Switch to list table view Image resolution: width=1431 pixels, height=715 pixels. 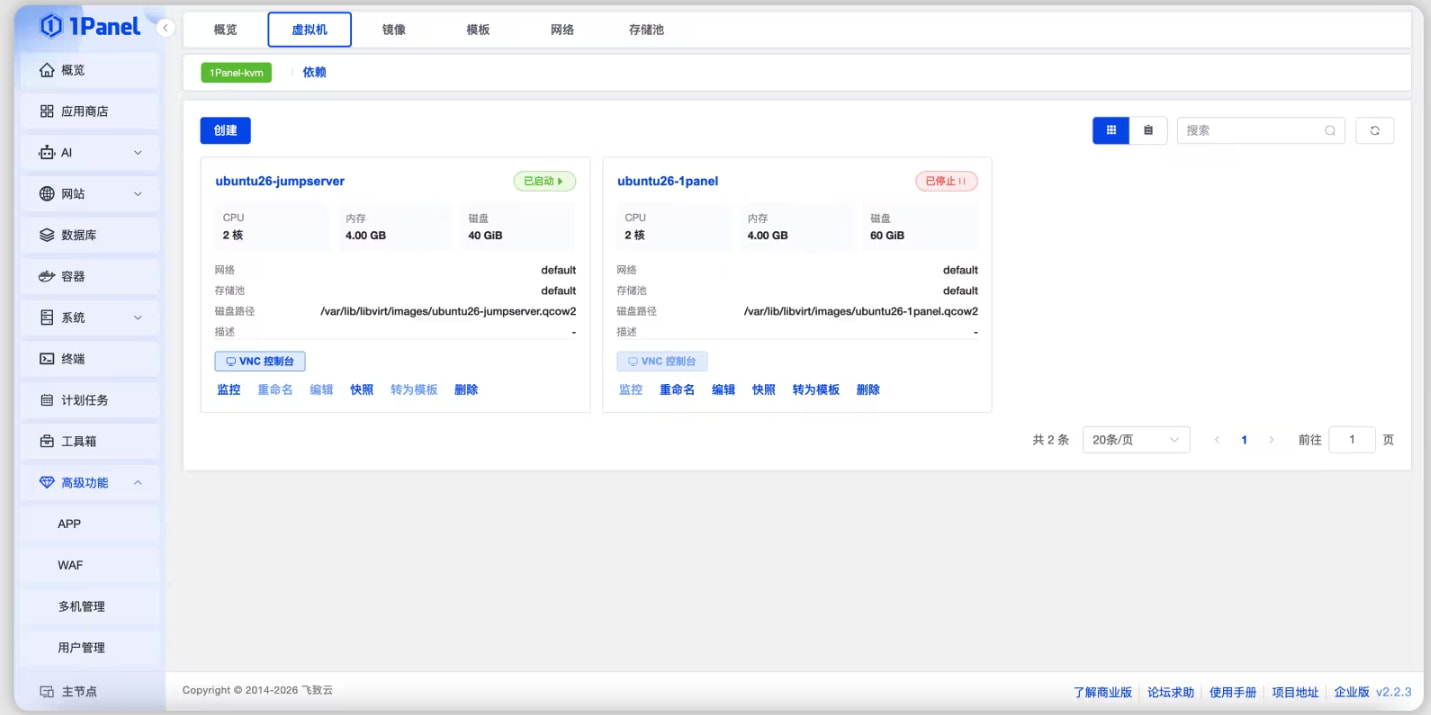pyautogui.click(x=1148, y=130)
